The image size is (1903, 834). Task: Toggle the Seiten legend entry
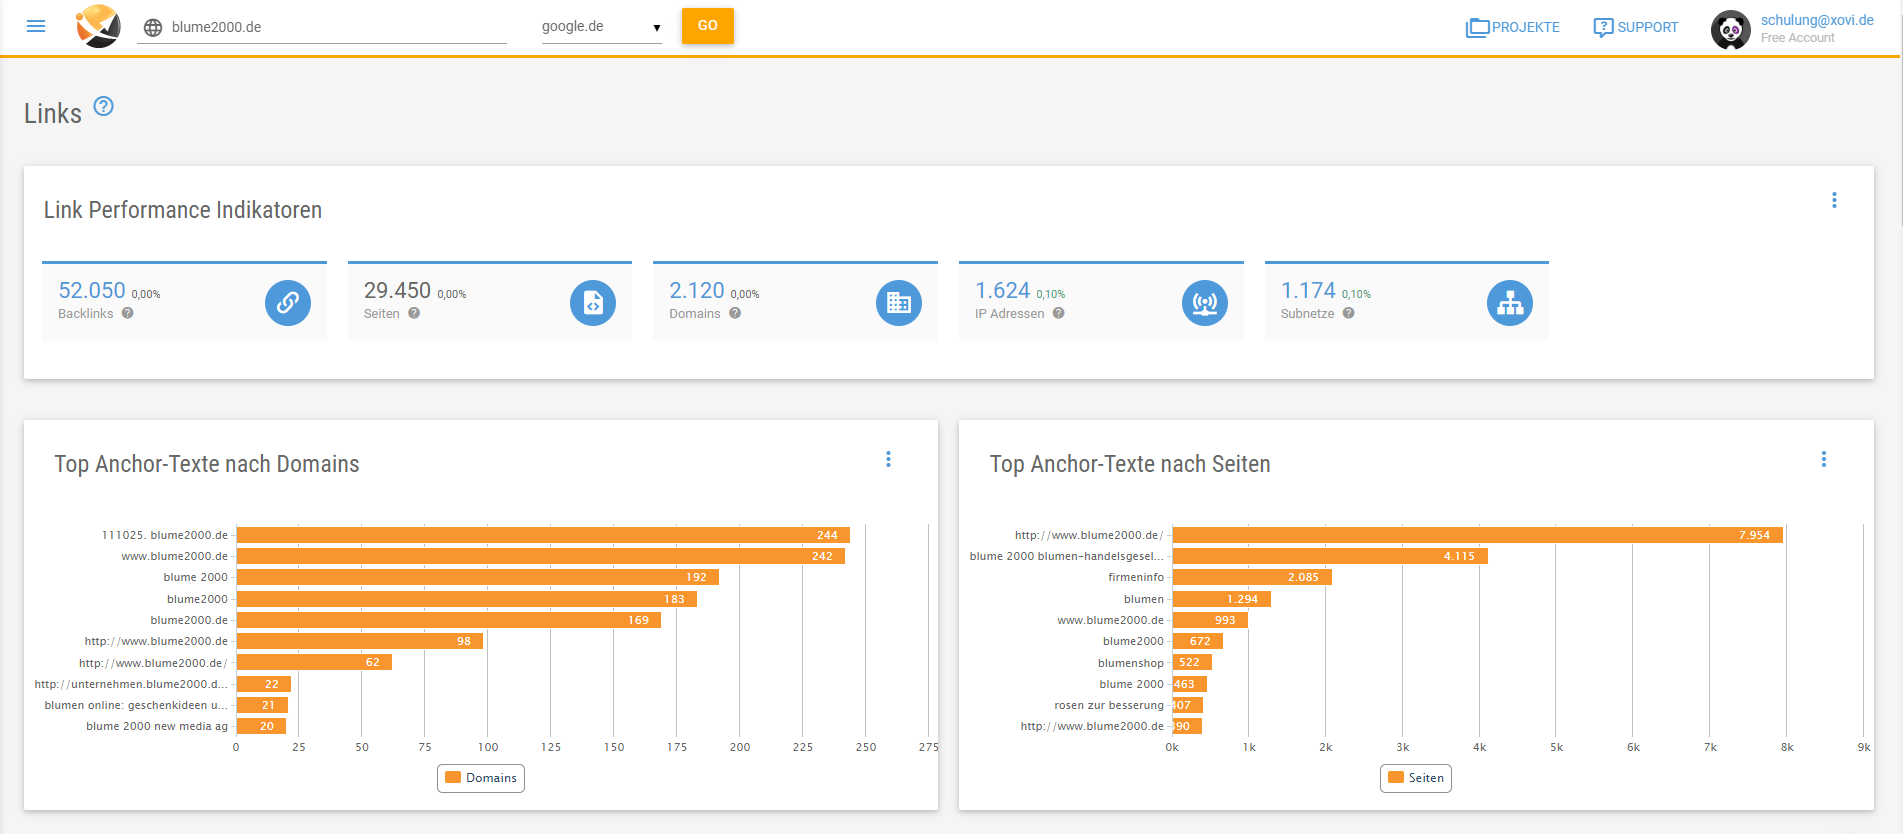1416,778
